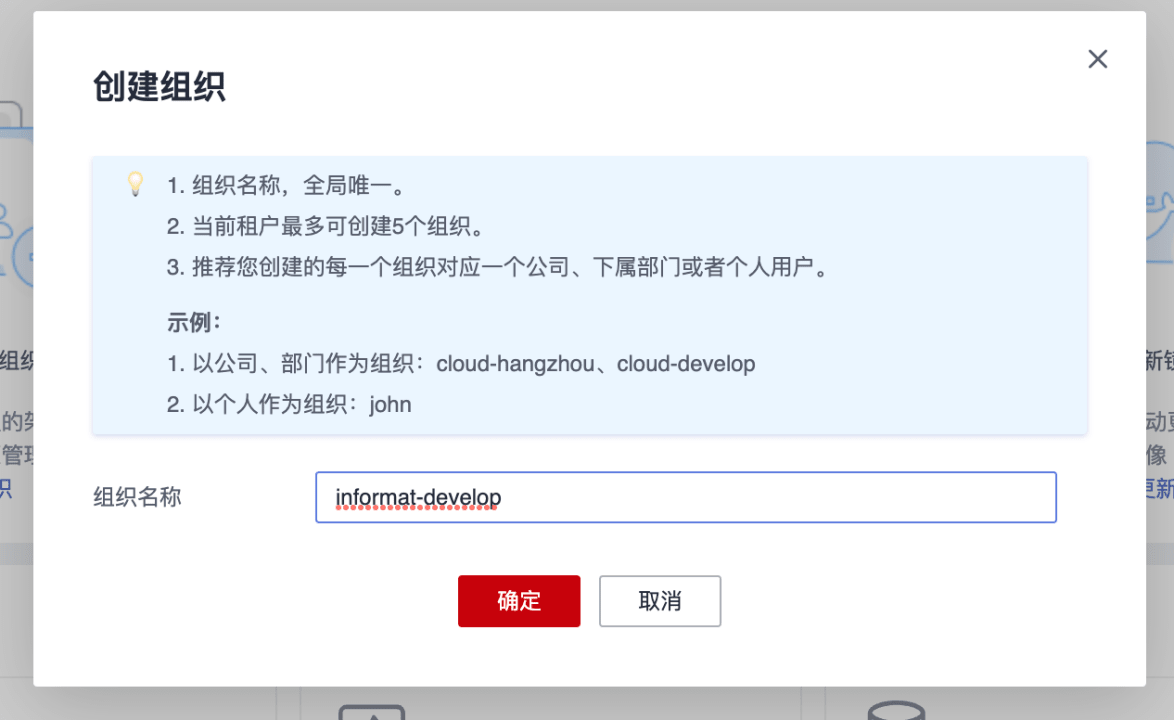Click the john example text
The width and height of the screenshot is (1174, 720).
click(x=390, y=405)
